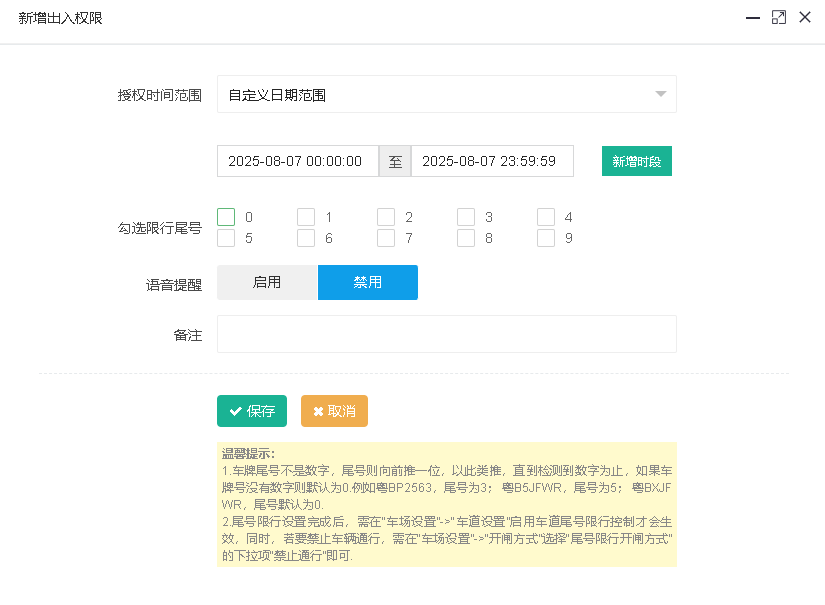Check tail number 0 checkbox
Screen dimensions: 825x605
(x=226, y=217)
